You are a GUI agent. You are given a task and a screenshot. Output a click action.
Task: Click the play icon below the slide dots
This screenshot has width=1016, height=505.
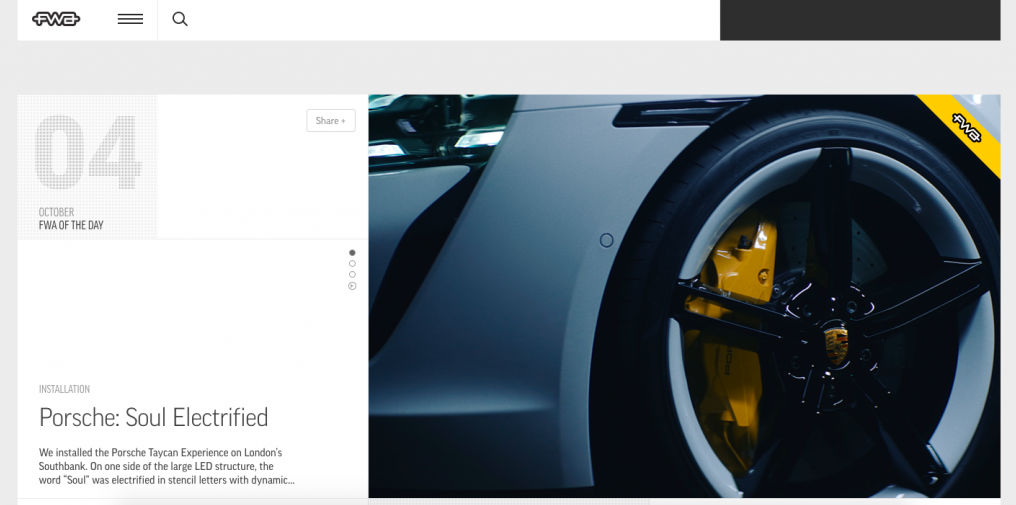352,286
